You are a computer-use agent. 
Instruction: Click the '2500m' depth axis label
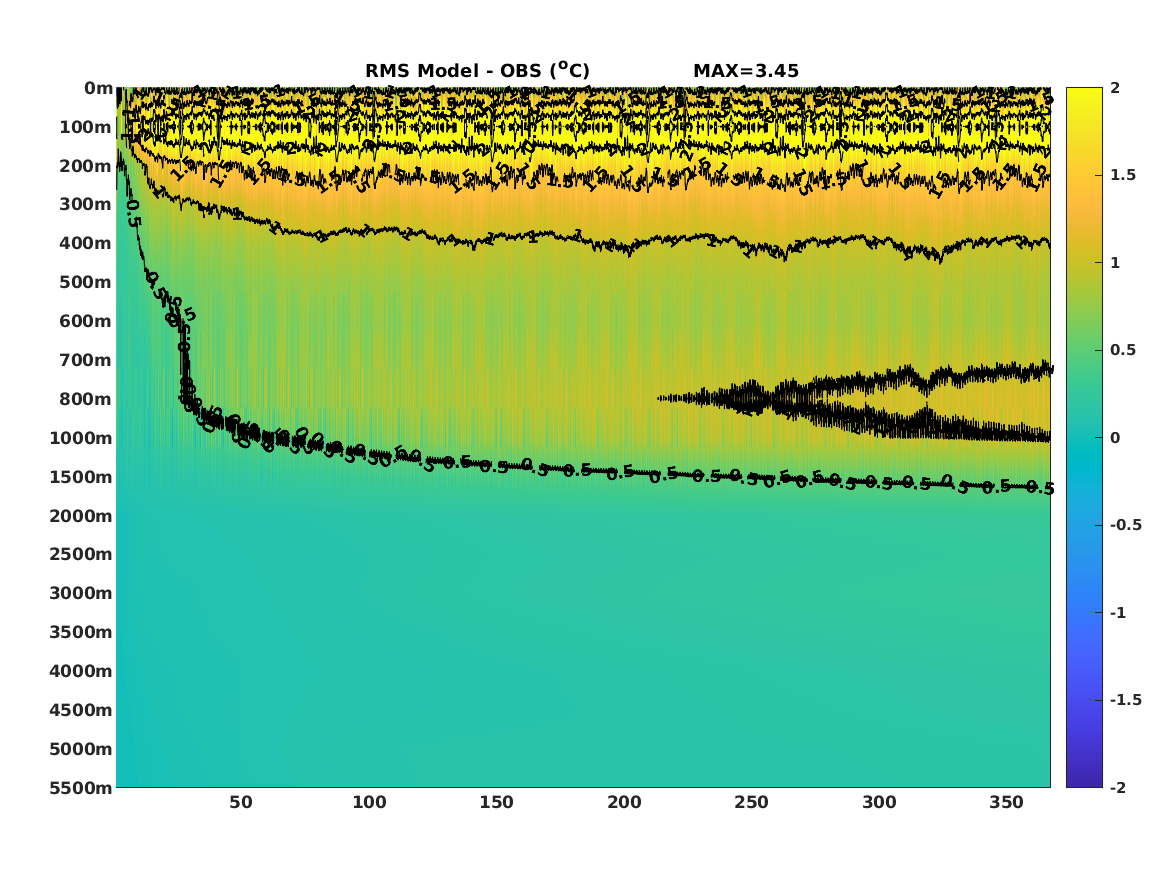pyautogui.click(x=81, y=554)
